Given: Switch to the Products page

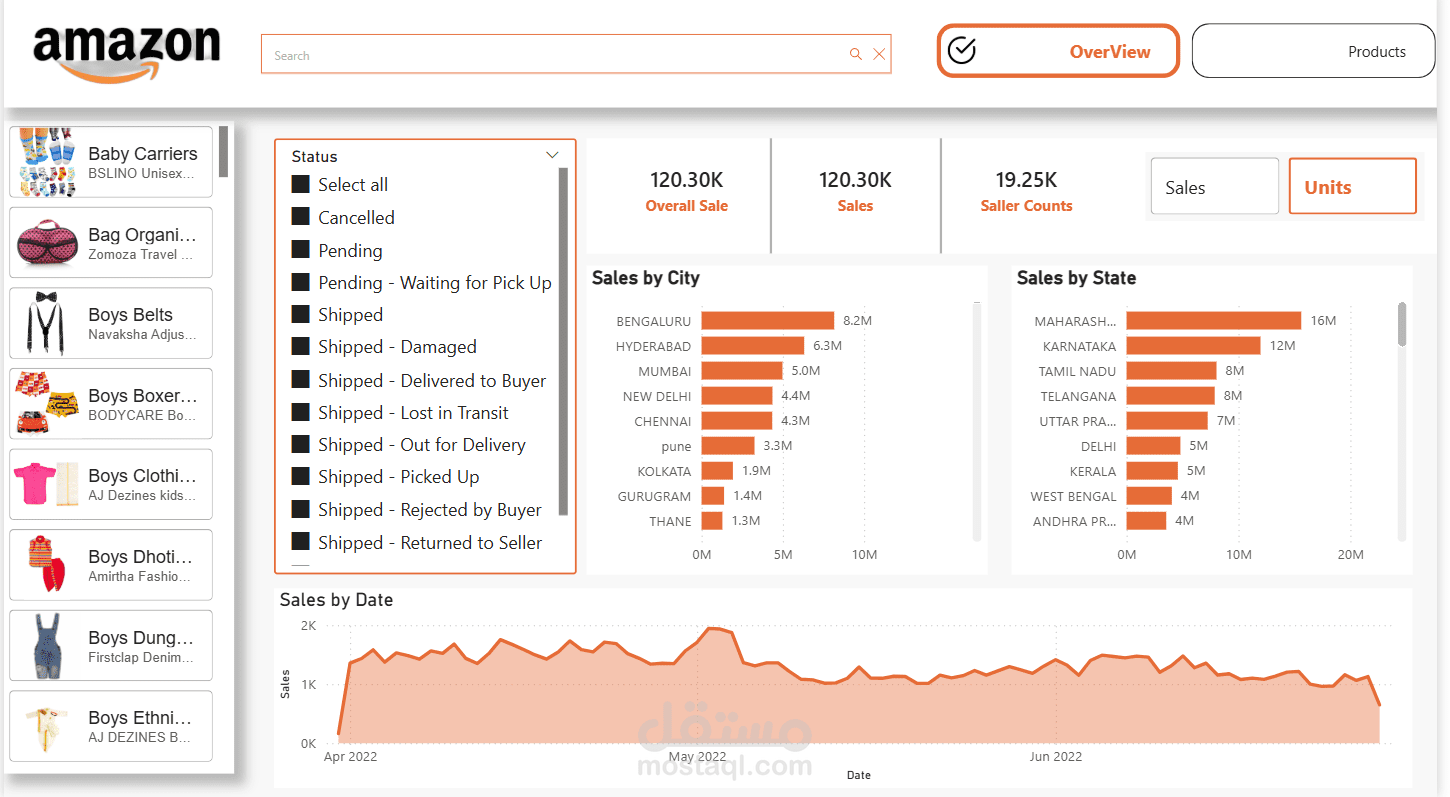Looking at the screenshot, I should [x=1313, y=51].
